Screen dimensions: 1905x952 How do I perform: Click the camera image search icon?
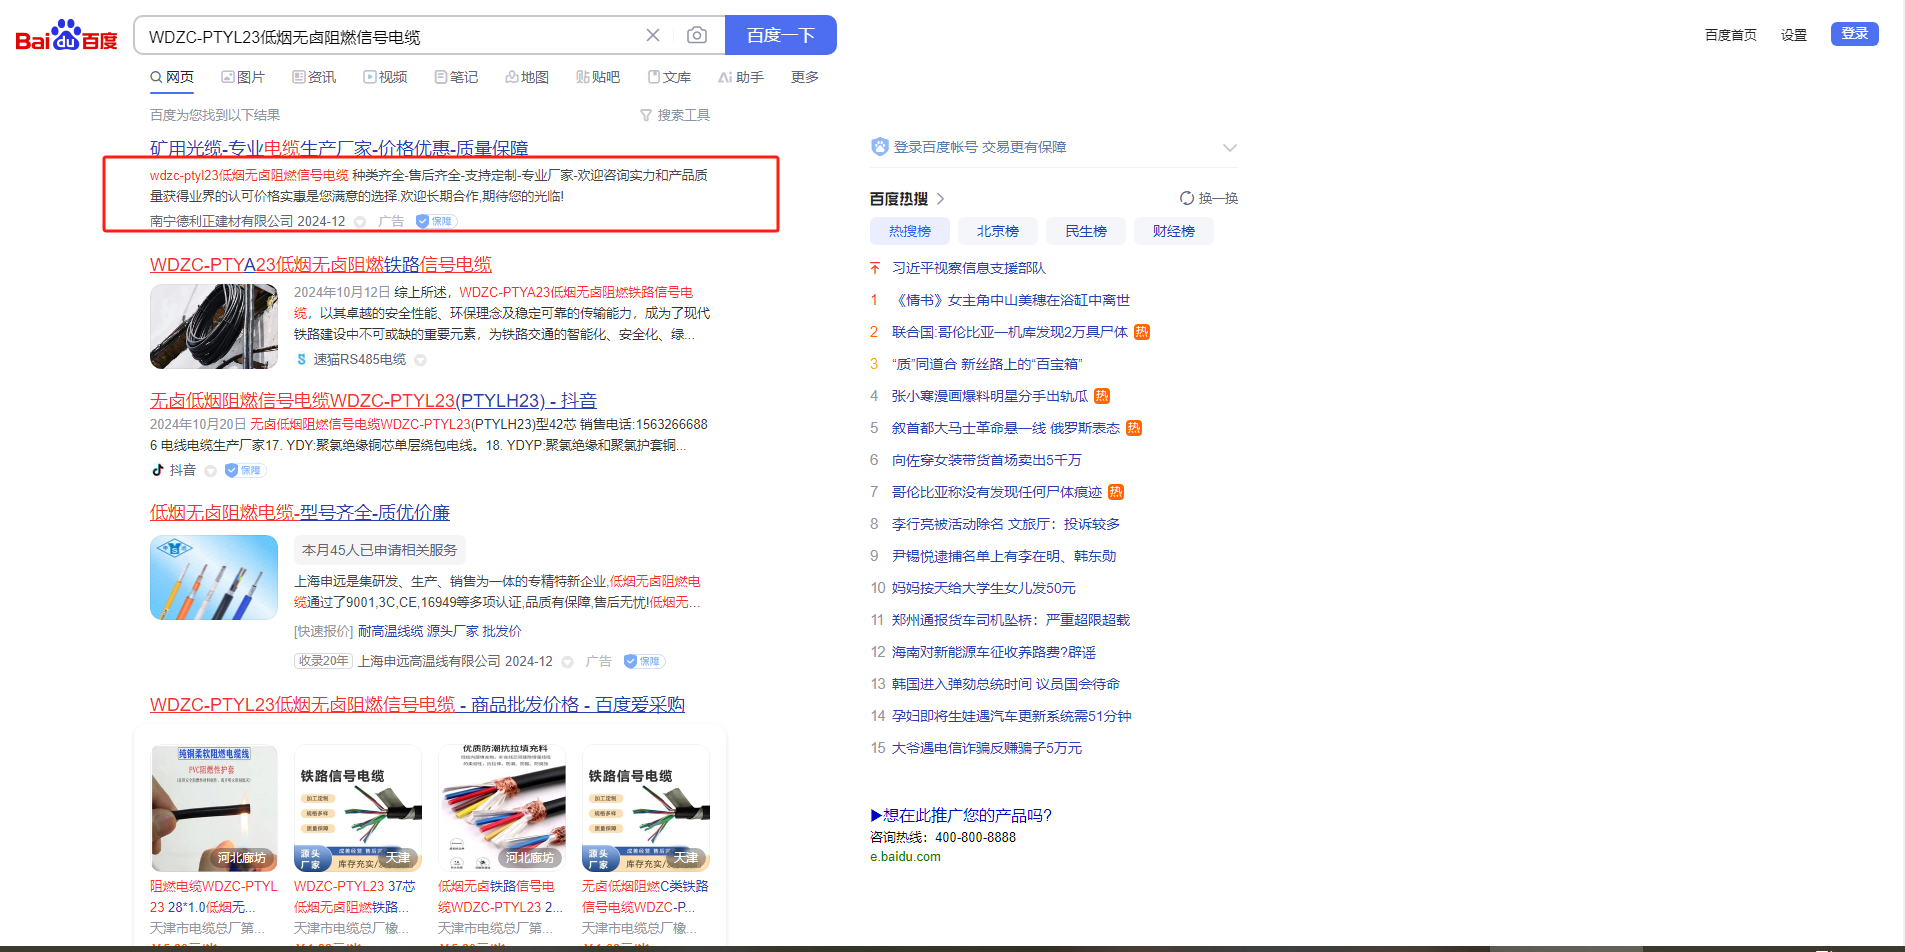[x=697, y=36]
